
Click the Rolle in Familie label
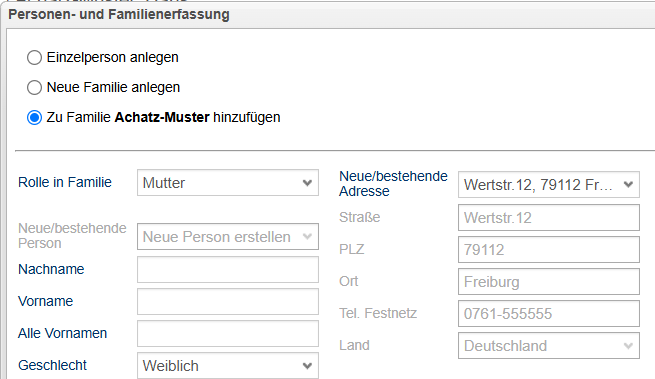(x=65, y=182)
